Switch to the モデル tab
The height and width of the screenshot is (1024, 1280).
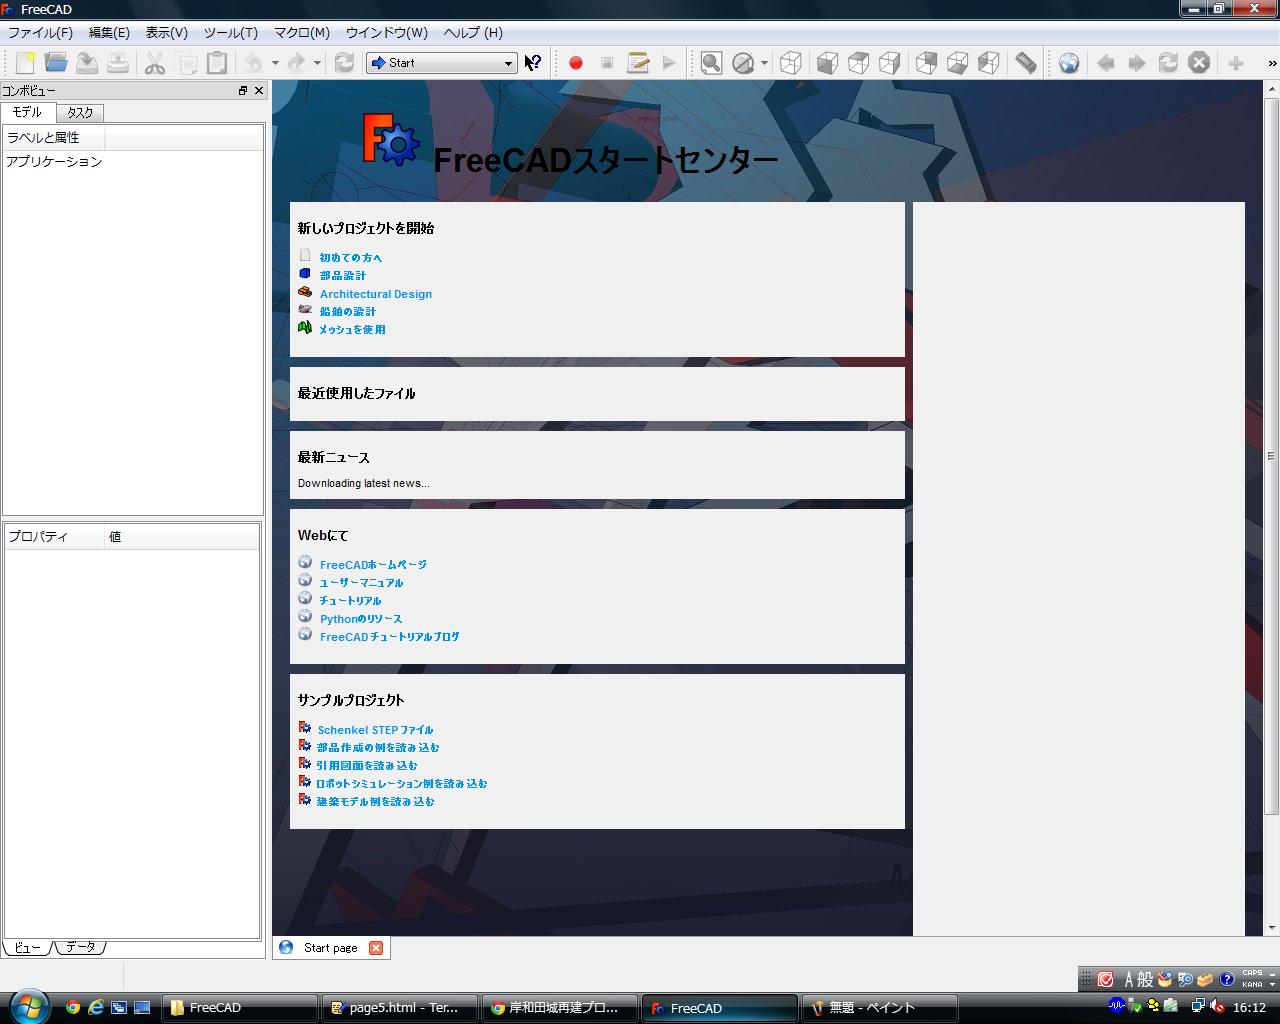pos(28,112)
